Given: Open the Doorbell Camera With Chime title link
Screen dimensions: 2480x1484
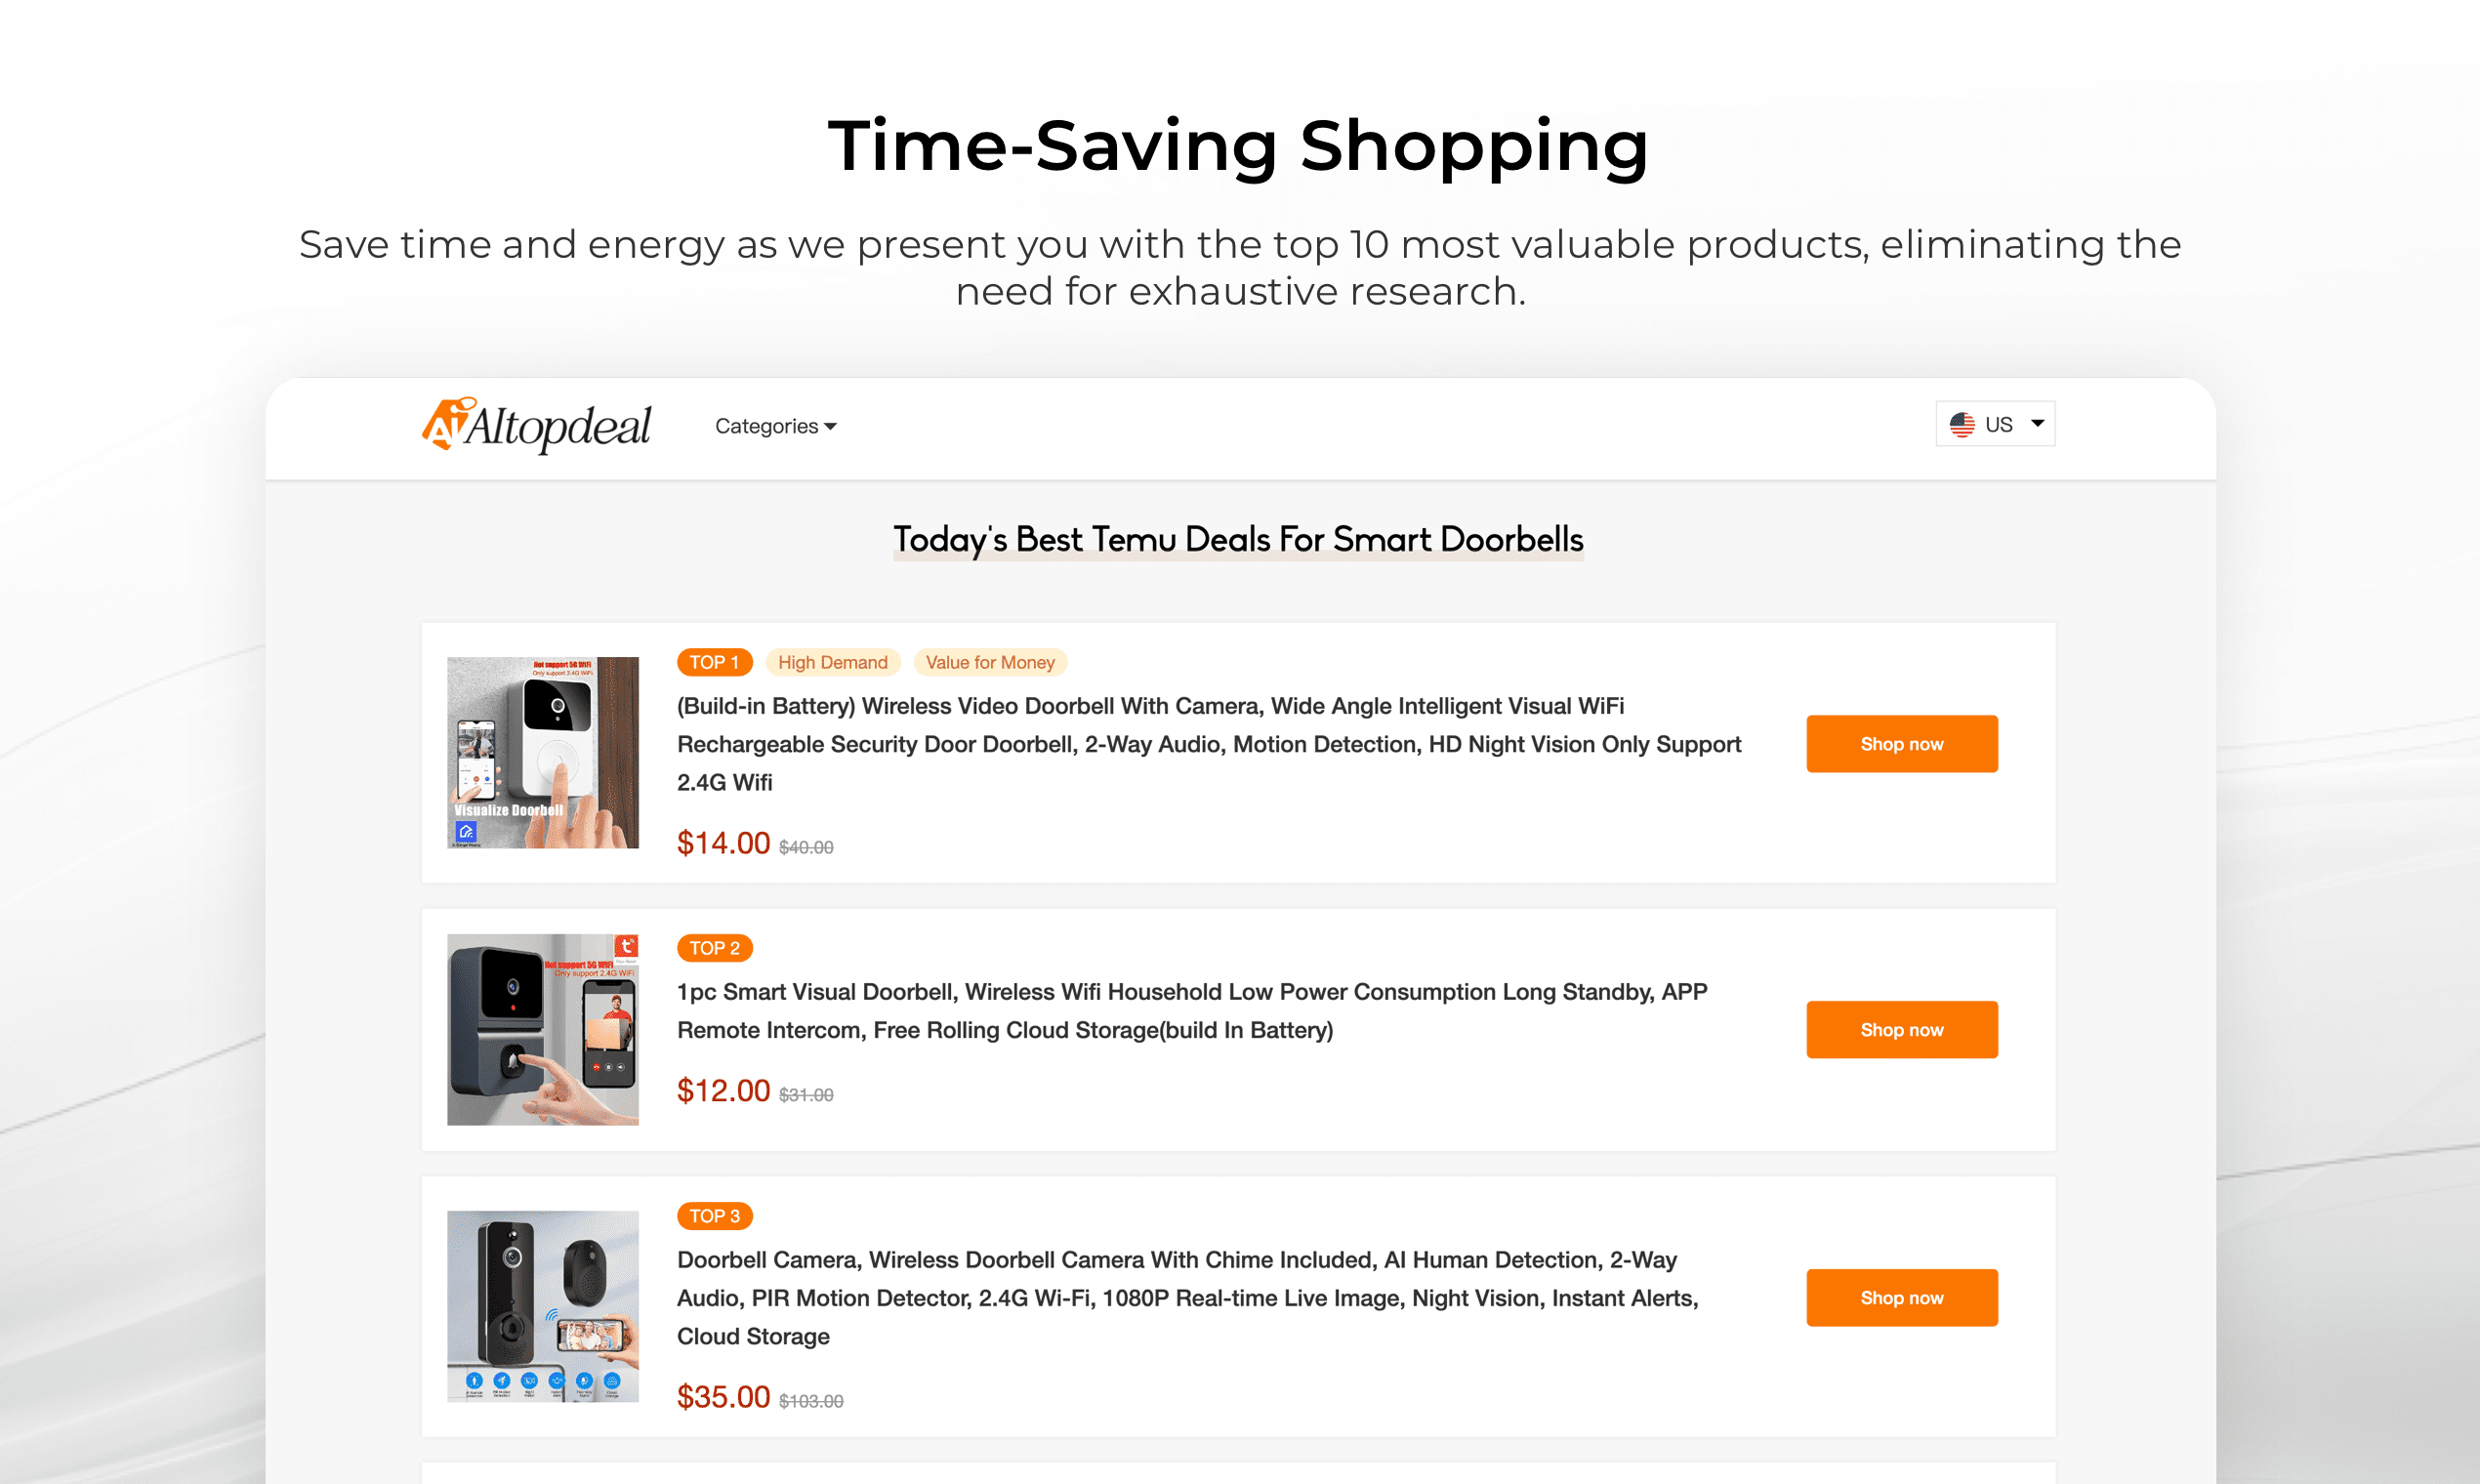Looking at the screenshot, I should click(x=1188, y=1297).
